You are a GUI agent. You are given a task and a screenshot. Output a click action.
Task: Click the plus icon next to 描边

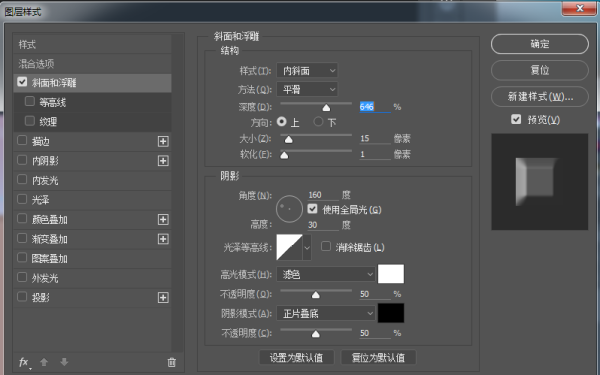pyautogui.click(x=163, y=142)
